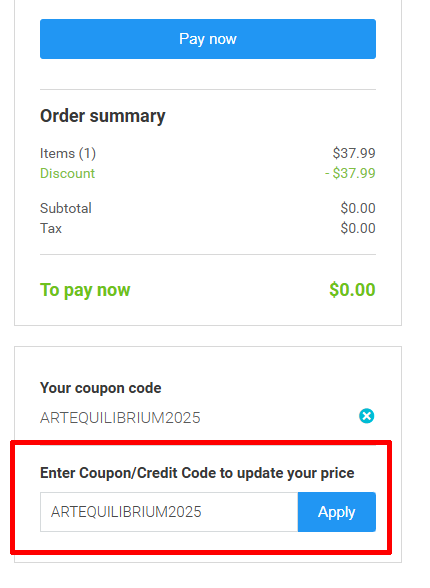Viewport: 430px width, 588px height.
Task: Click the green $0.00 total amount
Action: click(352, 290)
